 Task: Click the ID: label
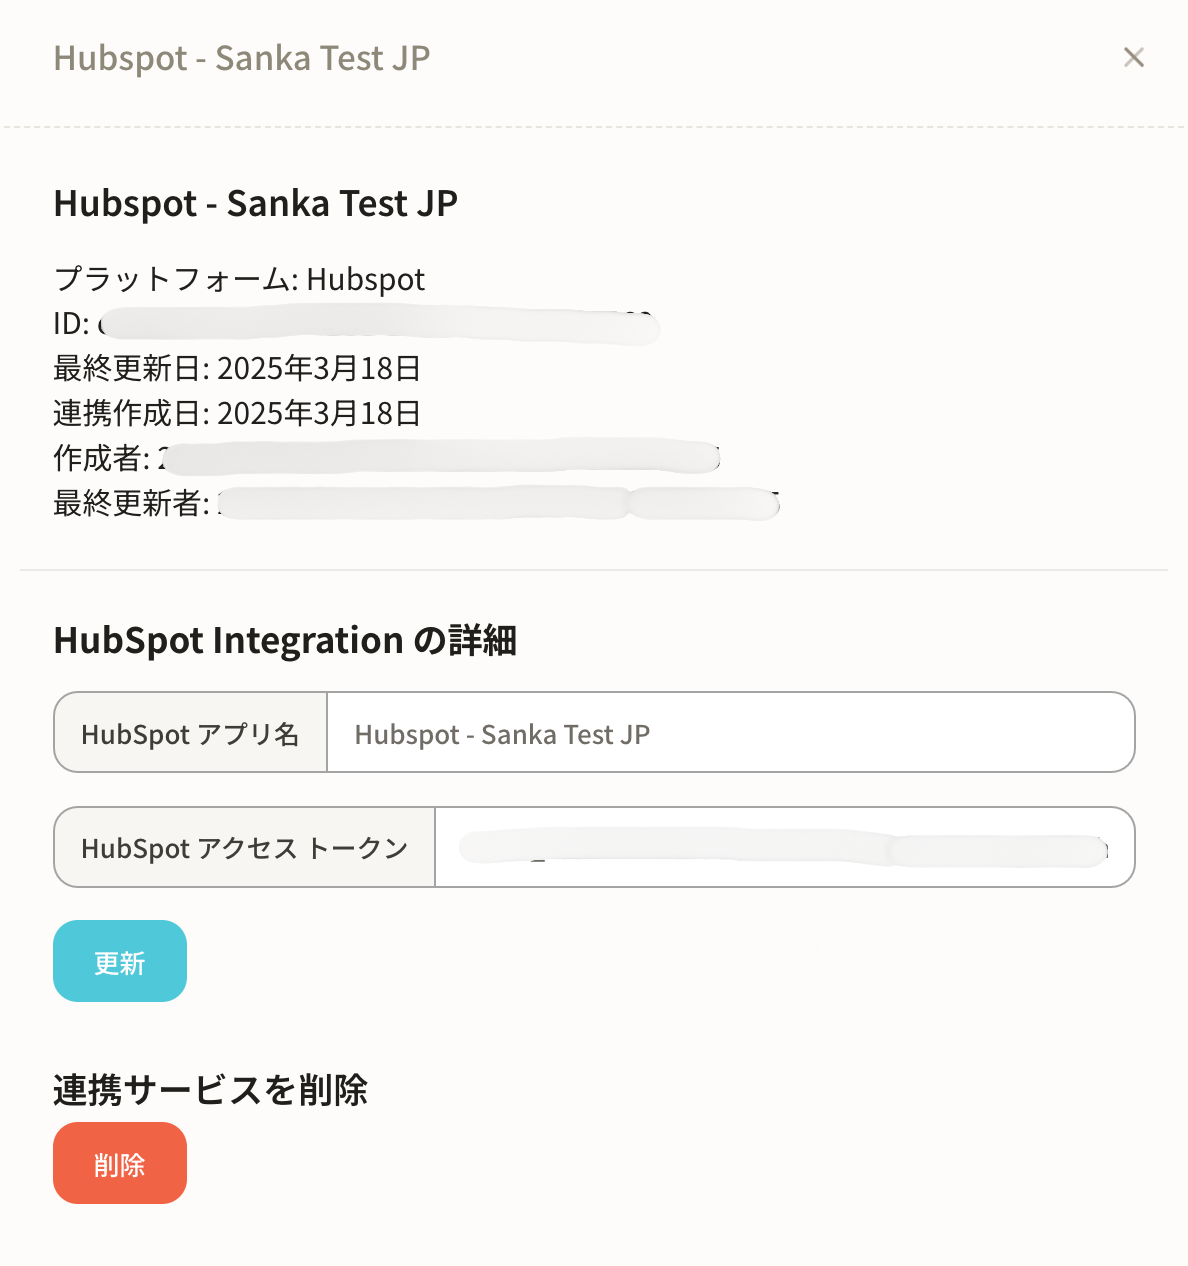tap(70, 324)
